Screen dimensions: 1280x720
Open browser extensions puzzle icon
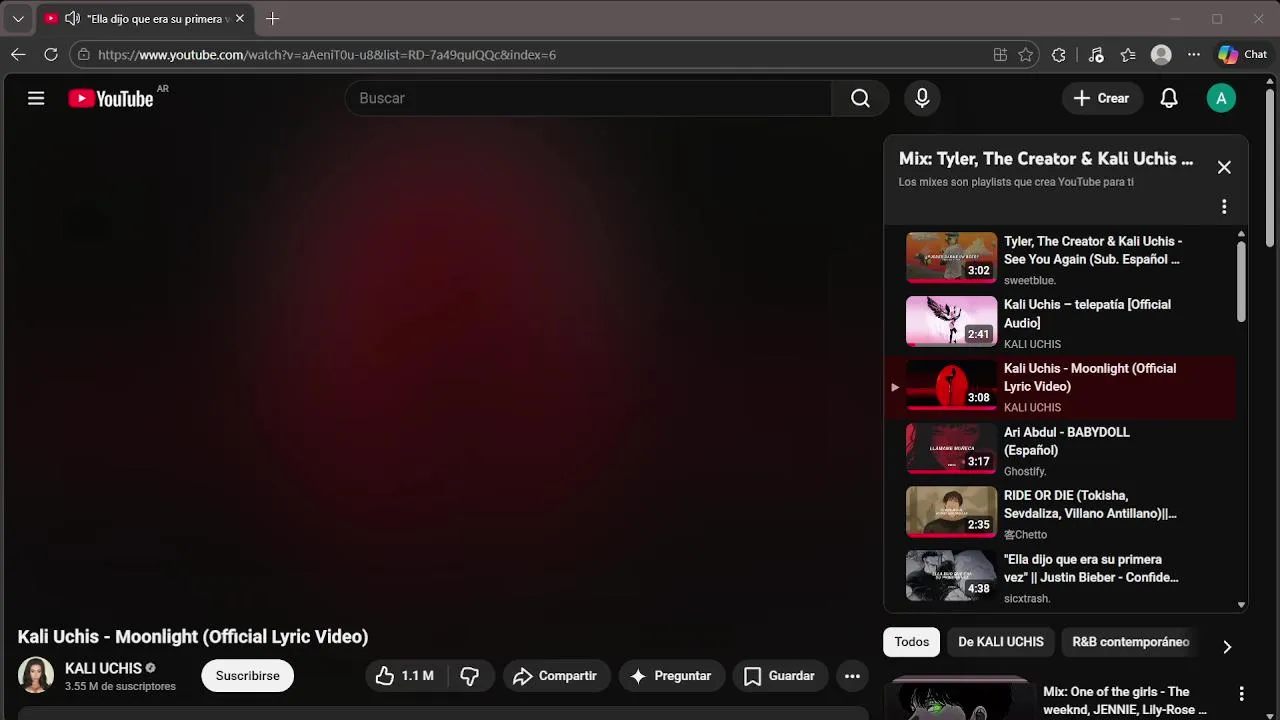[x=1059, y=55]
